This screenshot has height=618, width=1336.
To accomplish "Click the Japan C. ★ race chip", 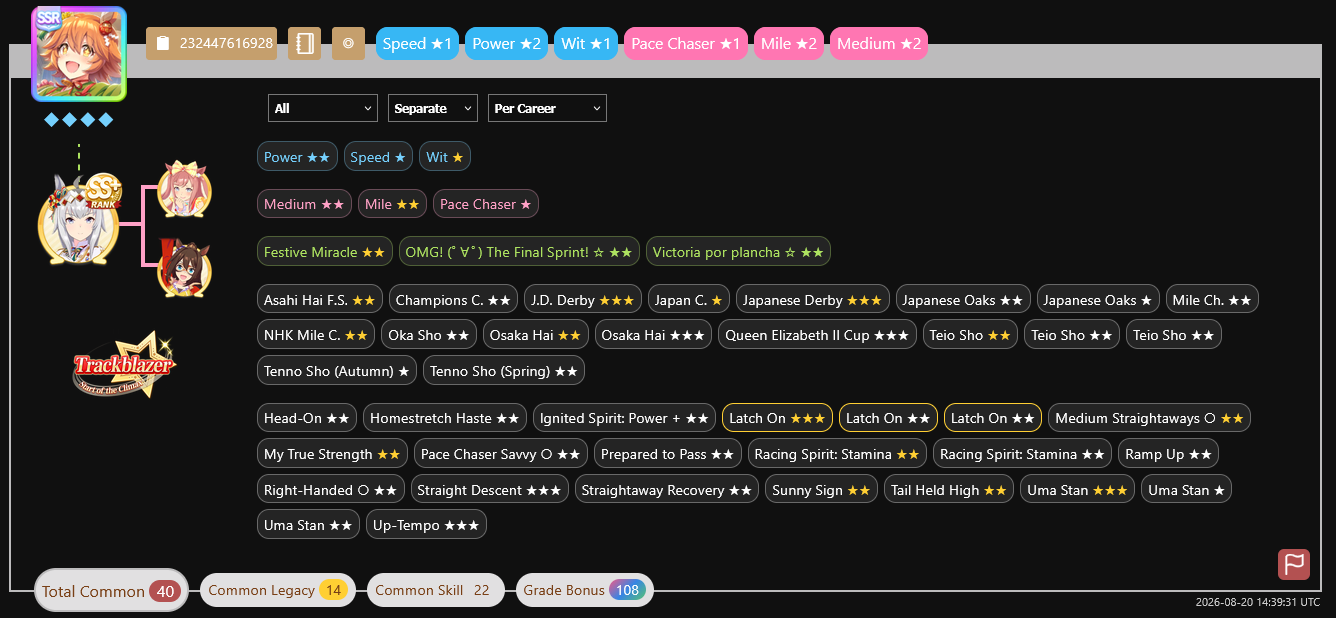I will [x=689, y=300].
